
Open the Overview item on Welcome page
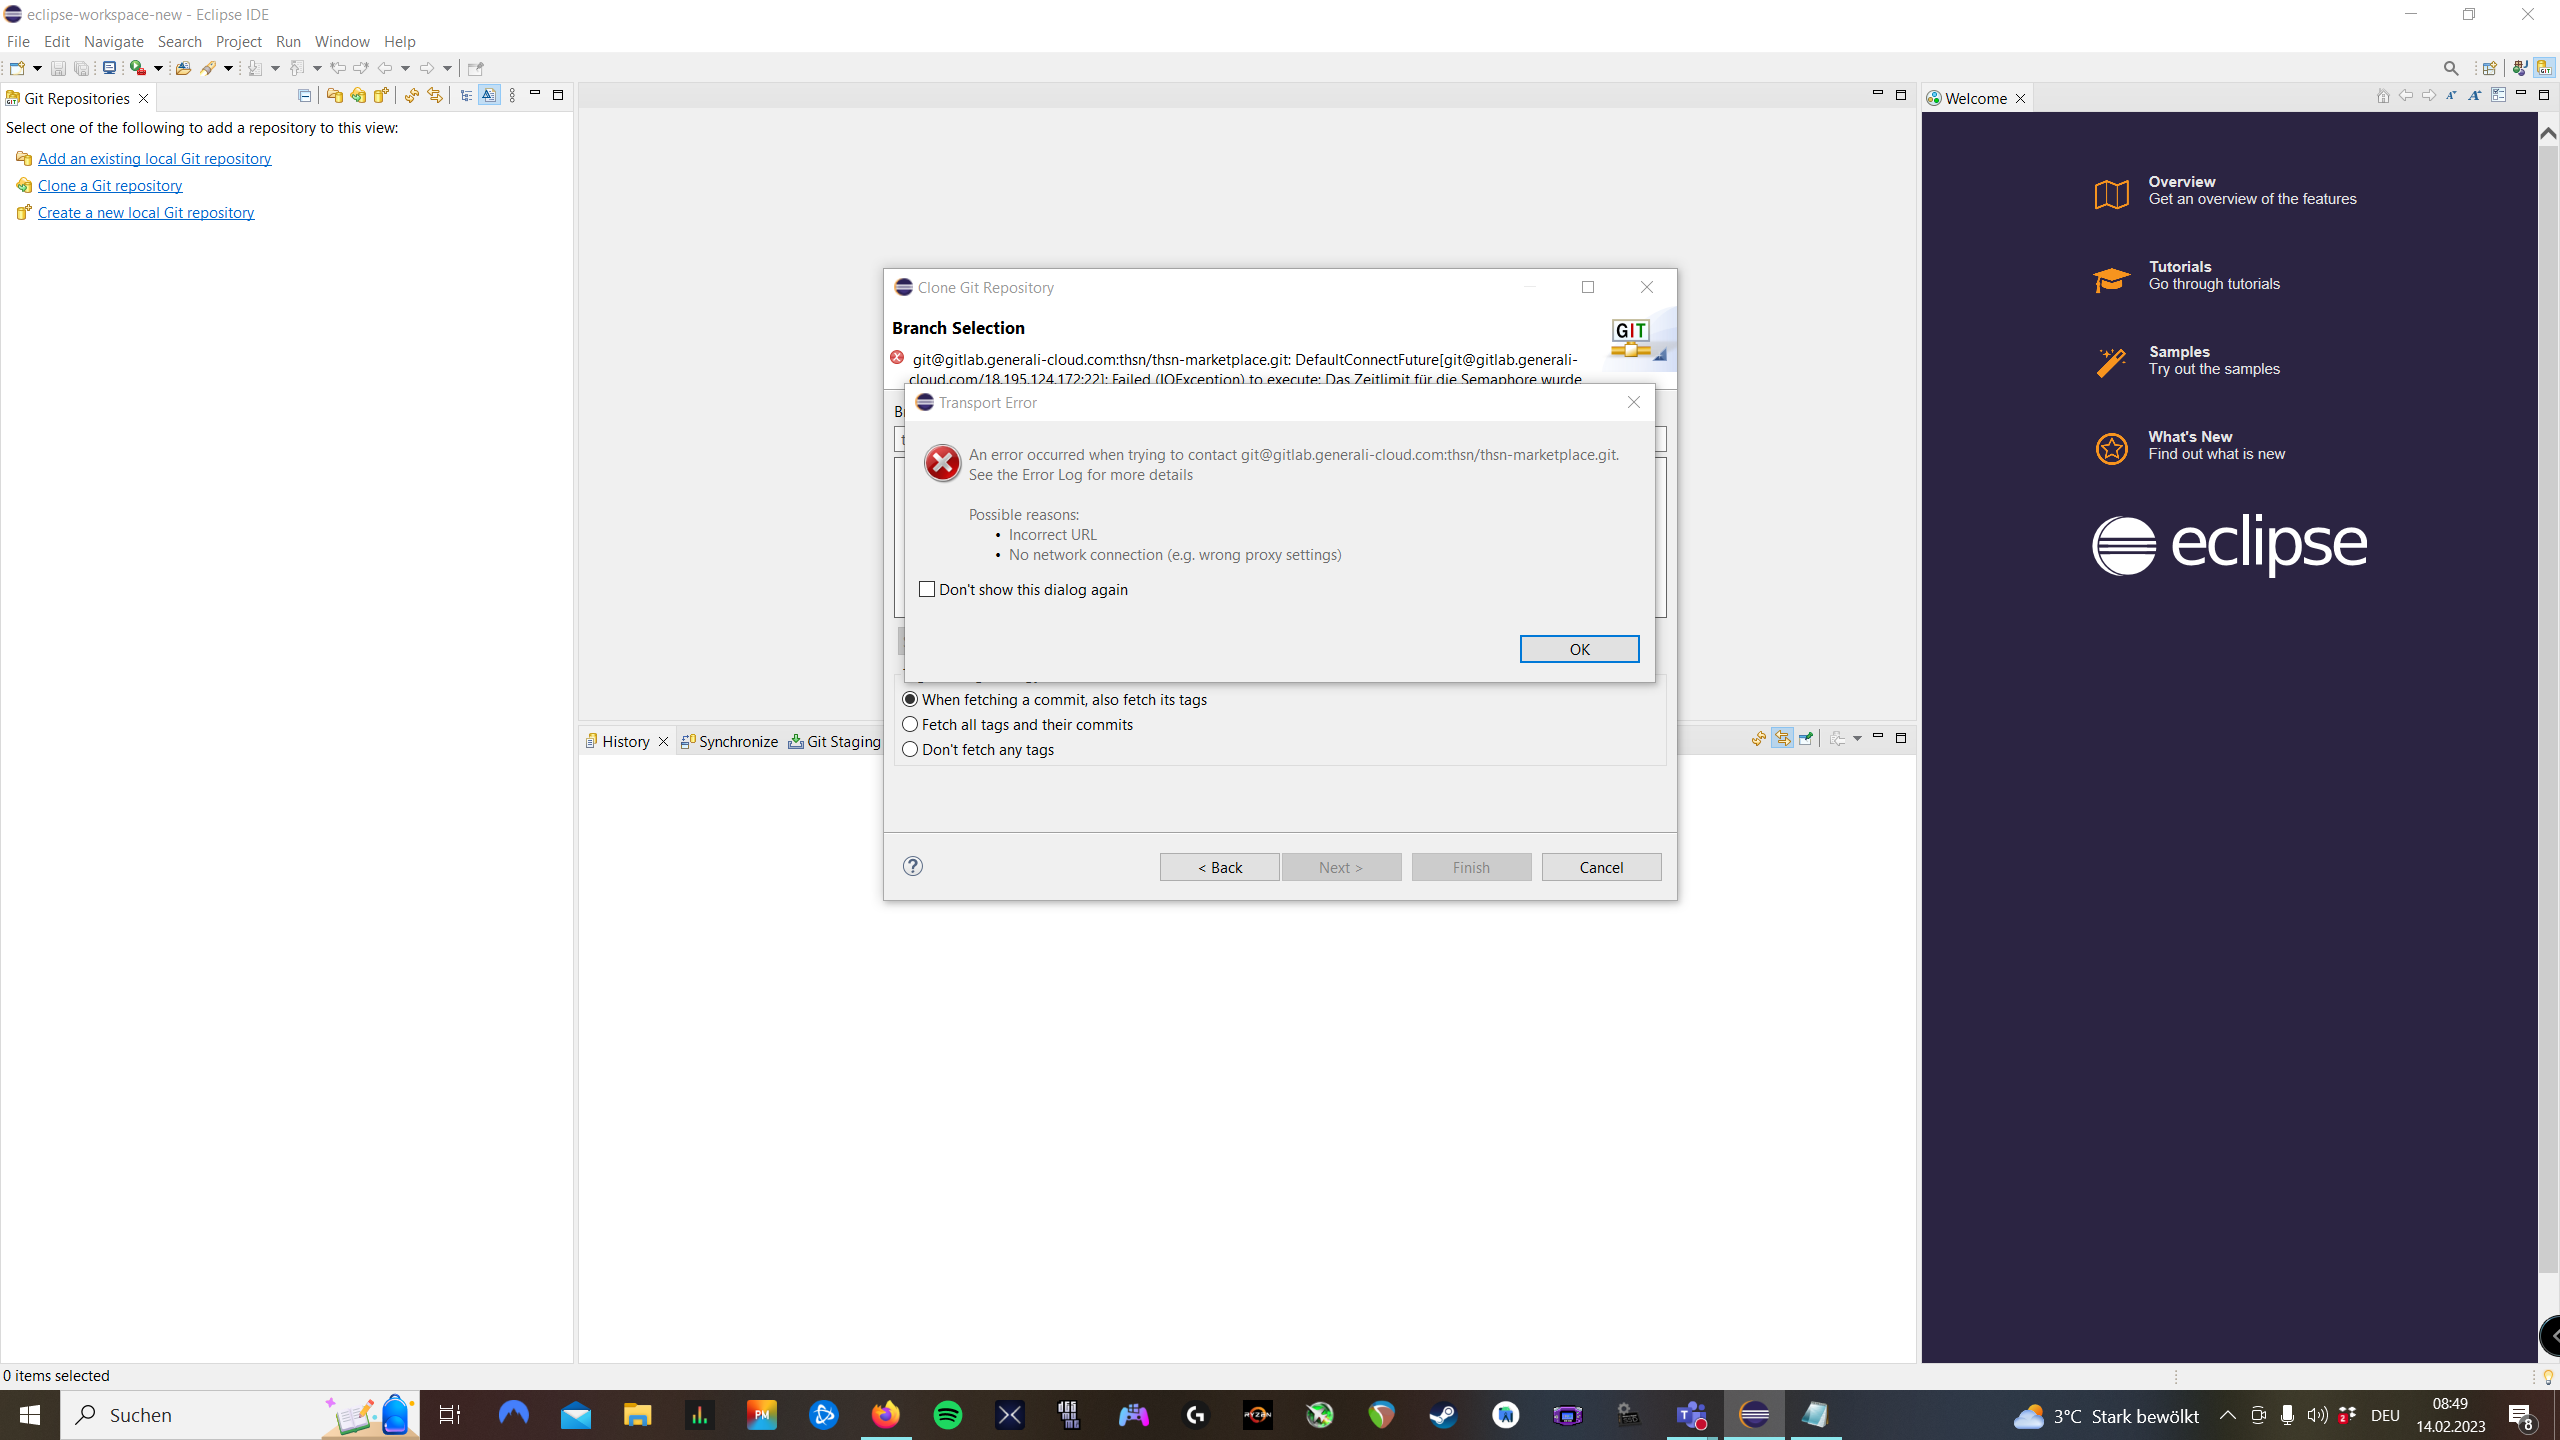point(2225,191)
